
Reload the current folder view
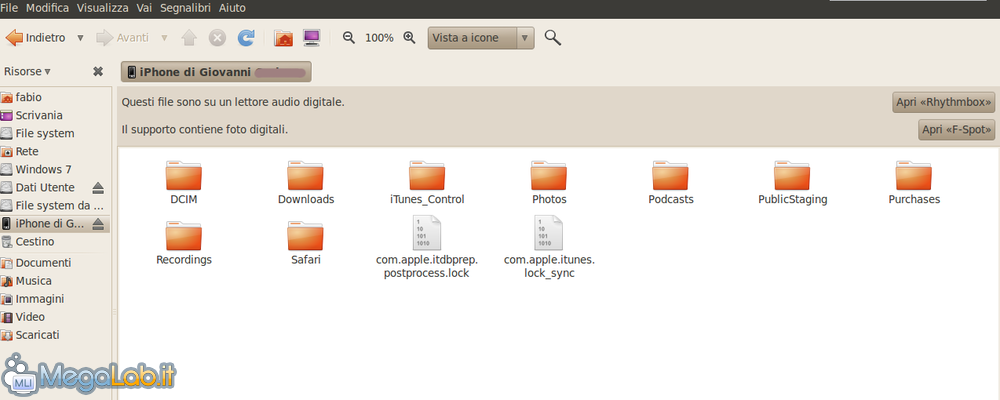tap(246, 38)
